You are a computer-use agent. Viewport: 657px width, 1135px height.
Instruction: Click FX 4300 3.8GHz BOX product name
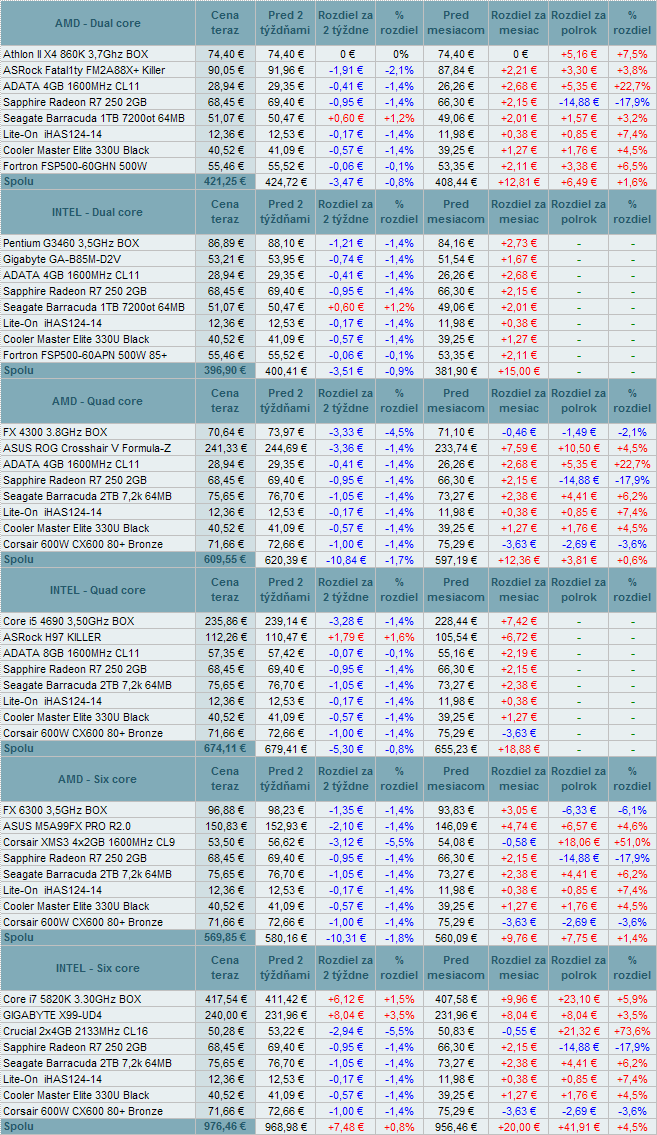(56, 432)
